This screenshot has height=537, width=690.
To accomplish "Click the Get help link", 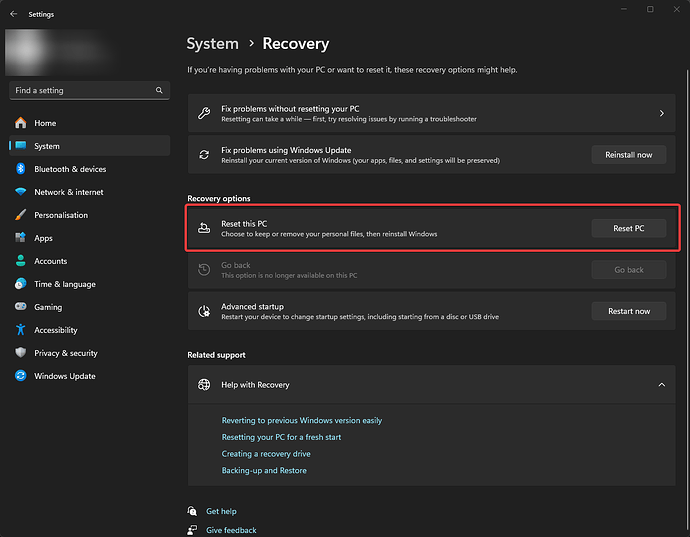I will pyautogui.click(x=221, y=511).
